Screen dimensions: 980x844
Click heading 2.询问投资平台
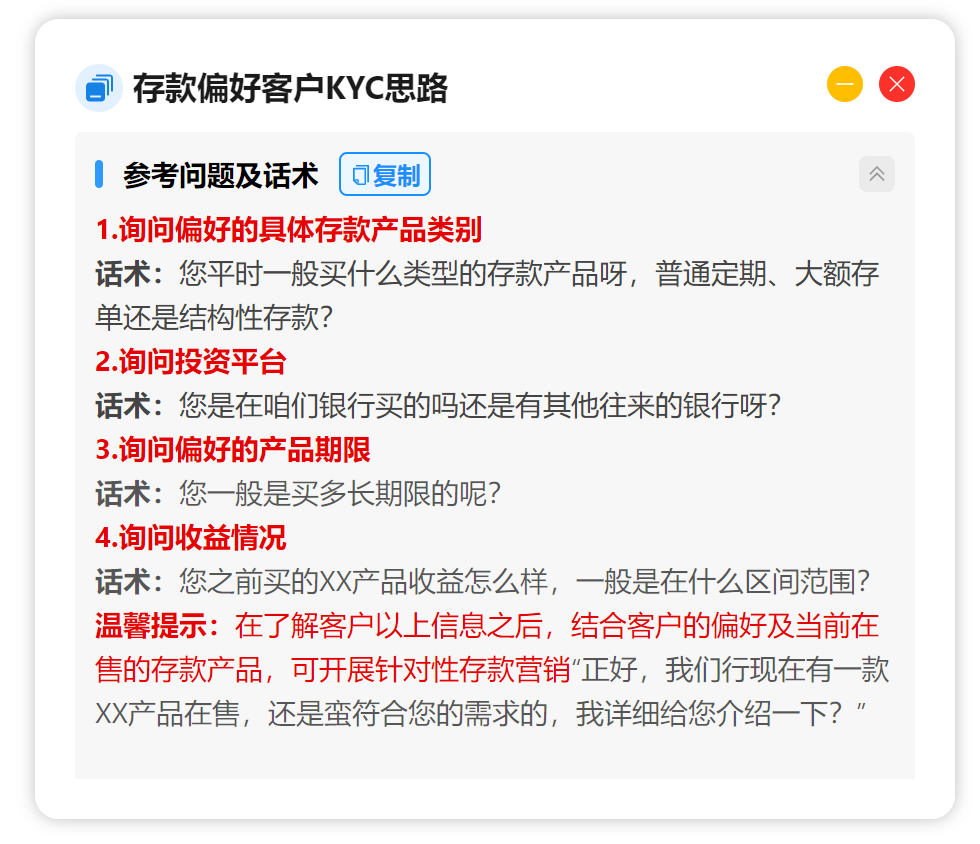click(191, 361)
